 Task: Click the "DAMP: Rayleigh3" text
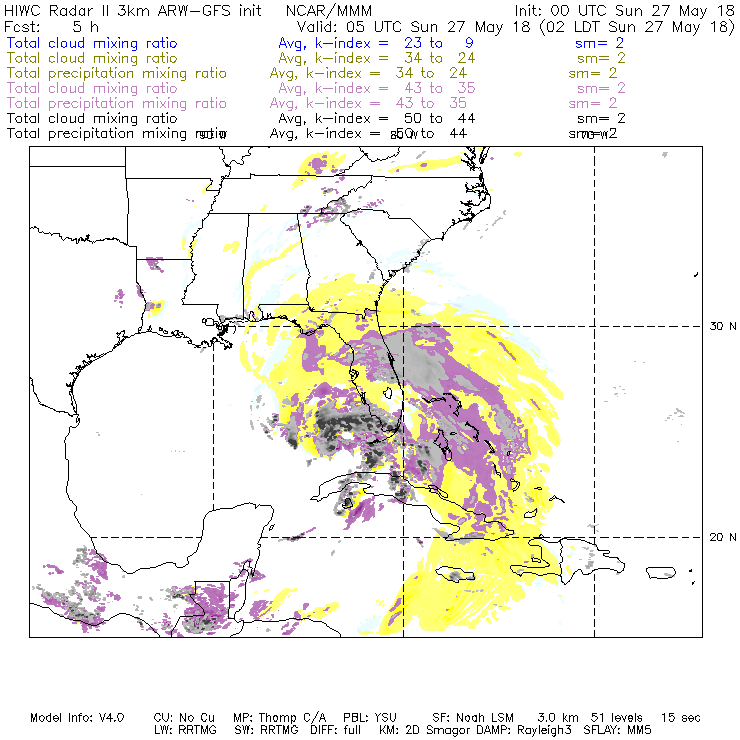[524, 730]
